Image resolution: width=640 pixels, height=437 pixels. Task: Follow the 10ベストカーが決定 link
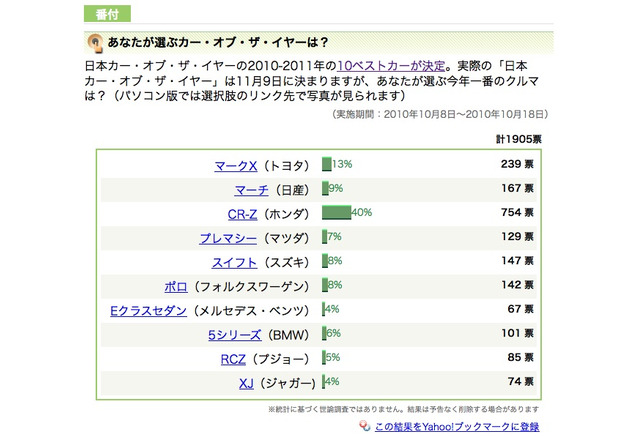click(x=391, y=66)
